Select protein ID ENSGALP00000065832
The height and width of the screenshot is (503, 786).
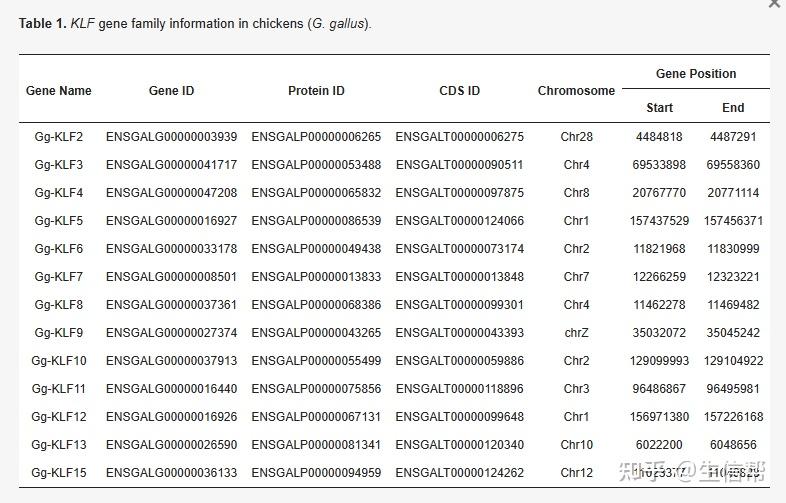[316, 193]
